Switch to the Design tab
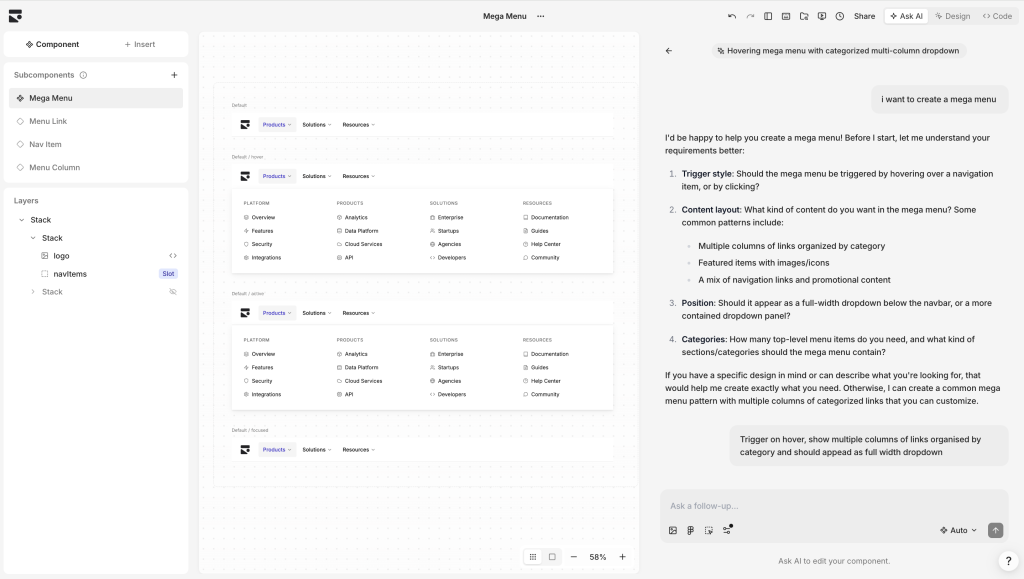This screenshot has width=1024, height=579. pos(952,16)
